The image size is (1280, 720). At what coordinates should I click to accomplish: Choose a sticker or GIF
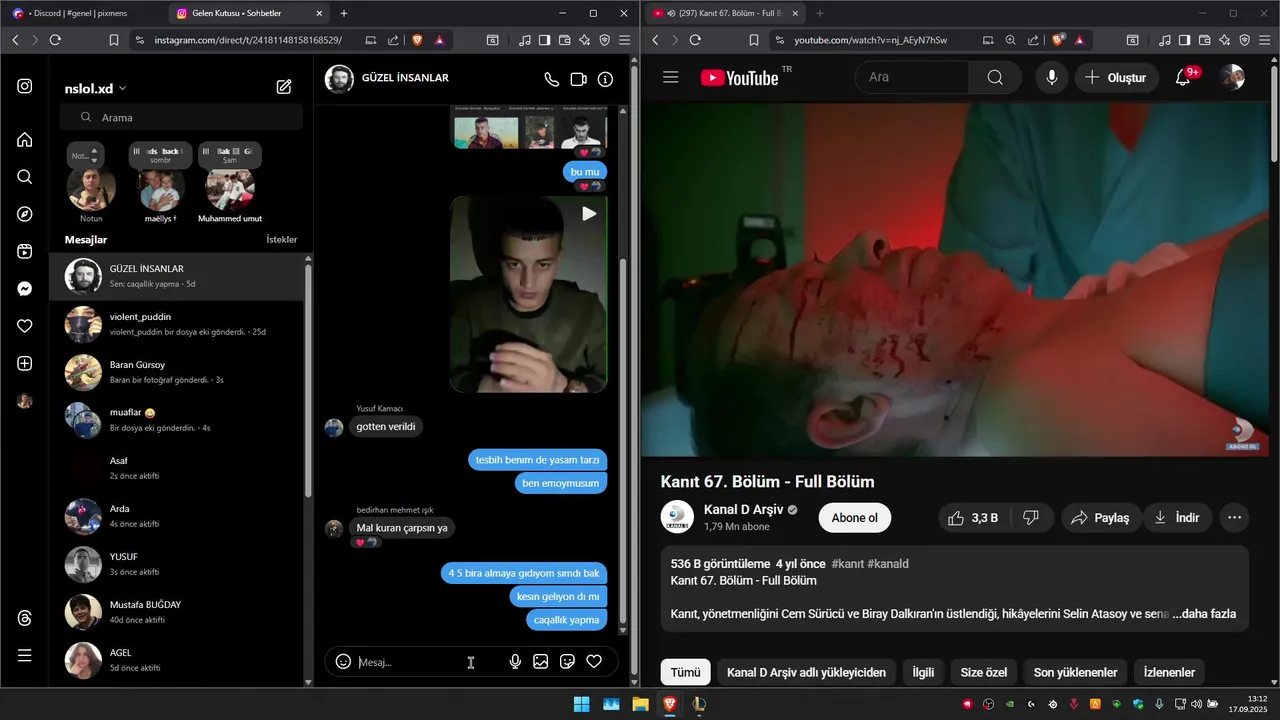567,662
